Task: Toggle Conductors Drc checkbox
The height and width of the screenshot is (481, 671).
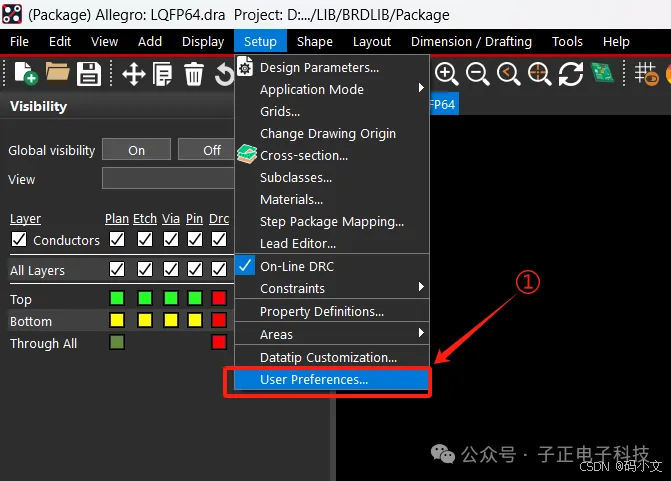Action: 219,239
